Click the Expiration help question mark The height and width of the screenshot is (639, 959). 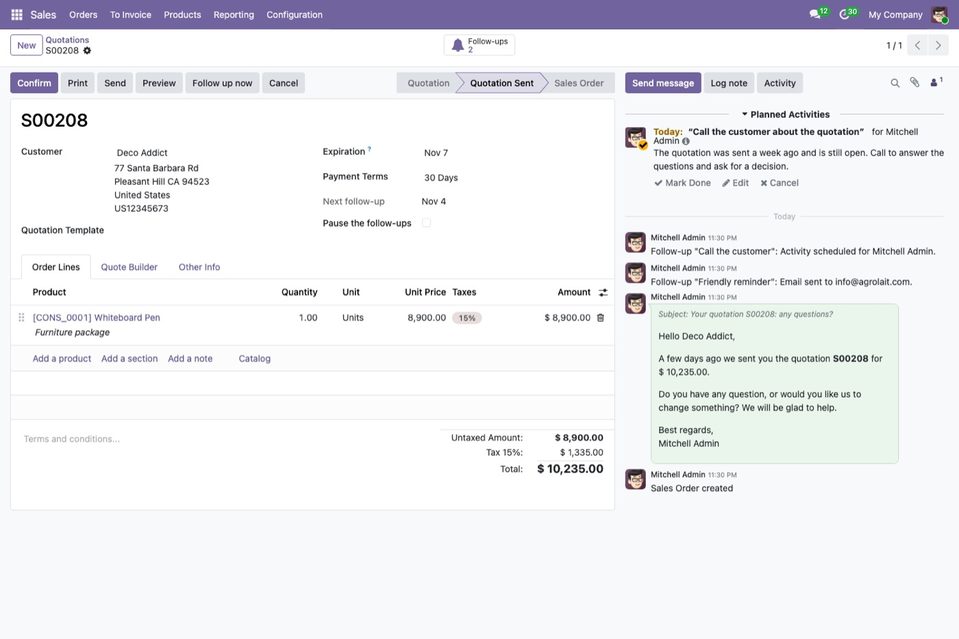pyautogui.click(x=369, y=149)
